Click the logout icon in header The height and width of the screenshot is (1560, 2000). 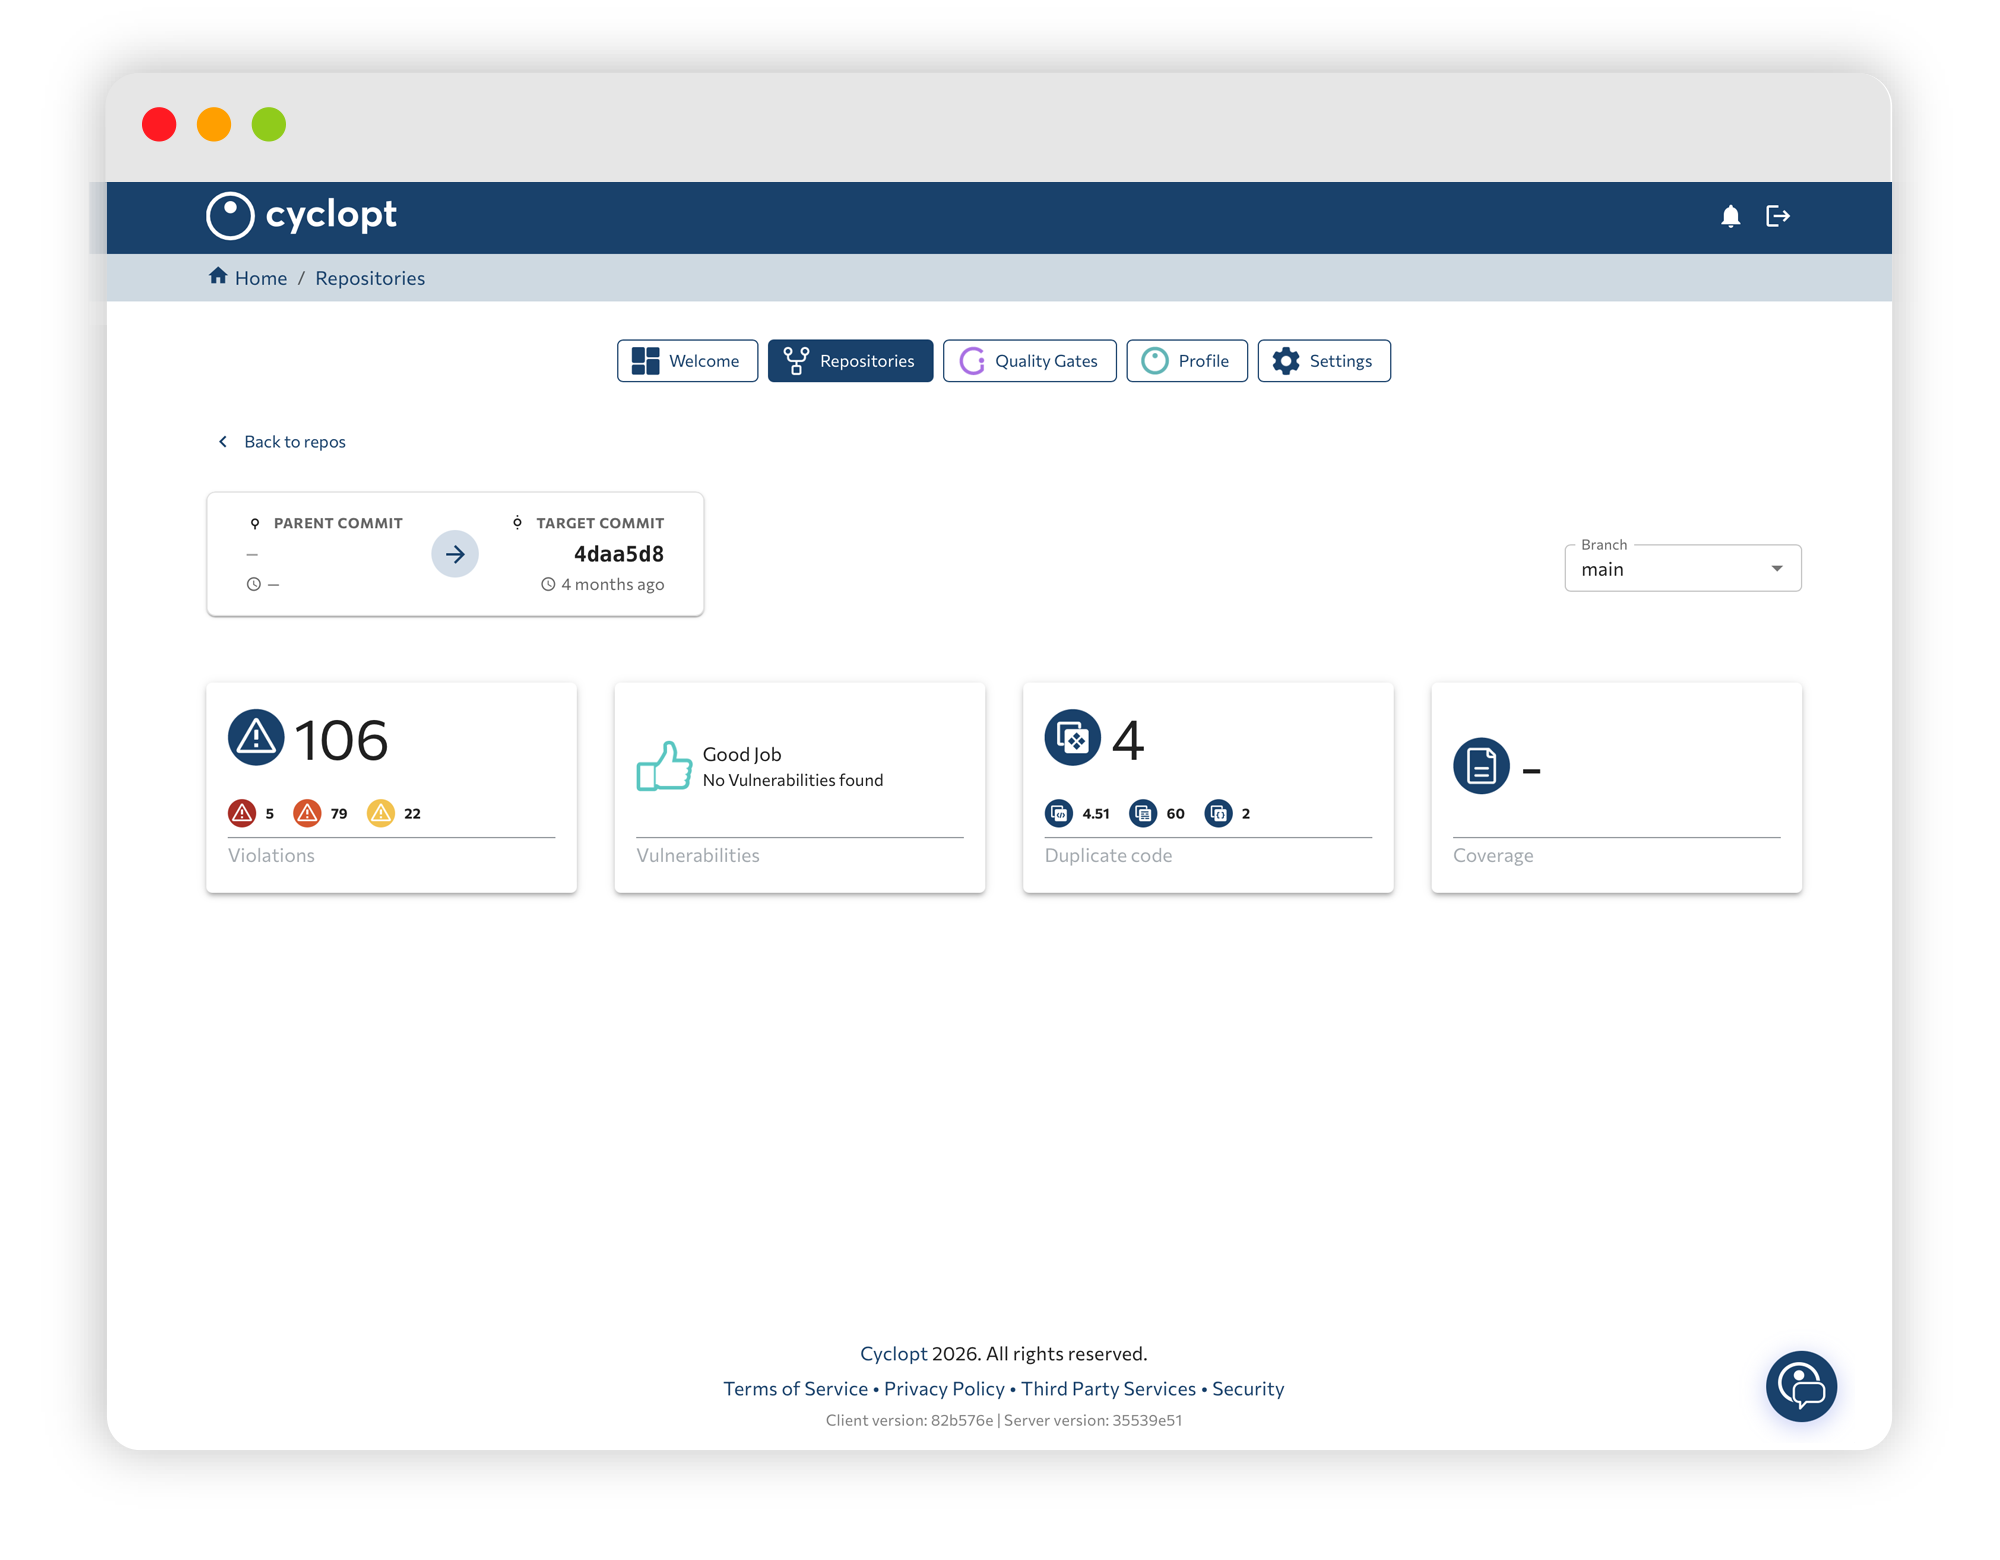(x=1778, y=216)
